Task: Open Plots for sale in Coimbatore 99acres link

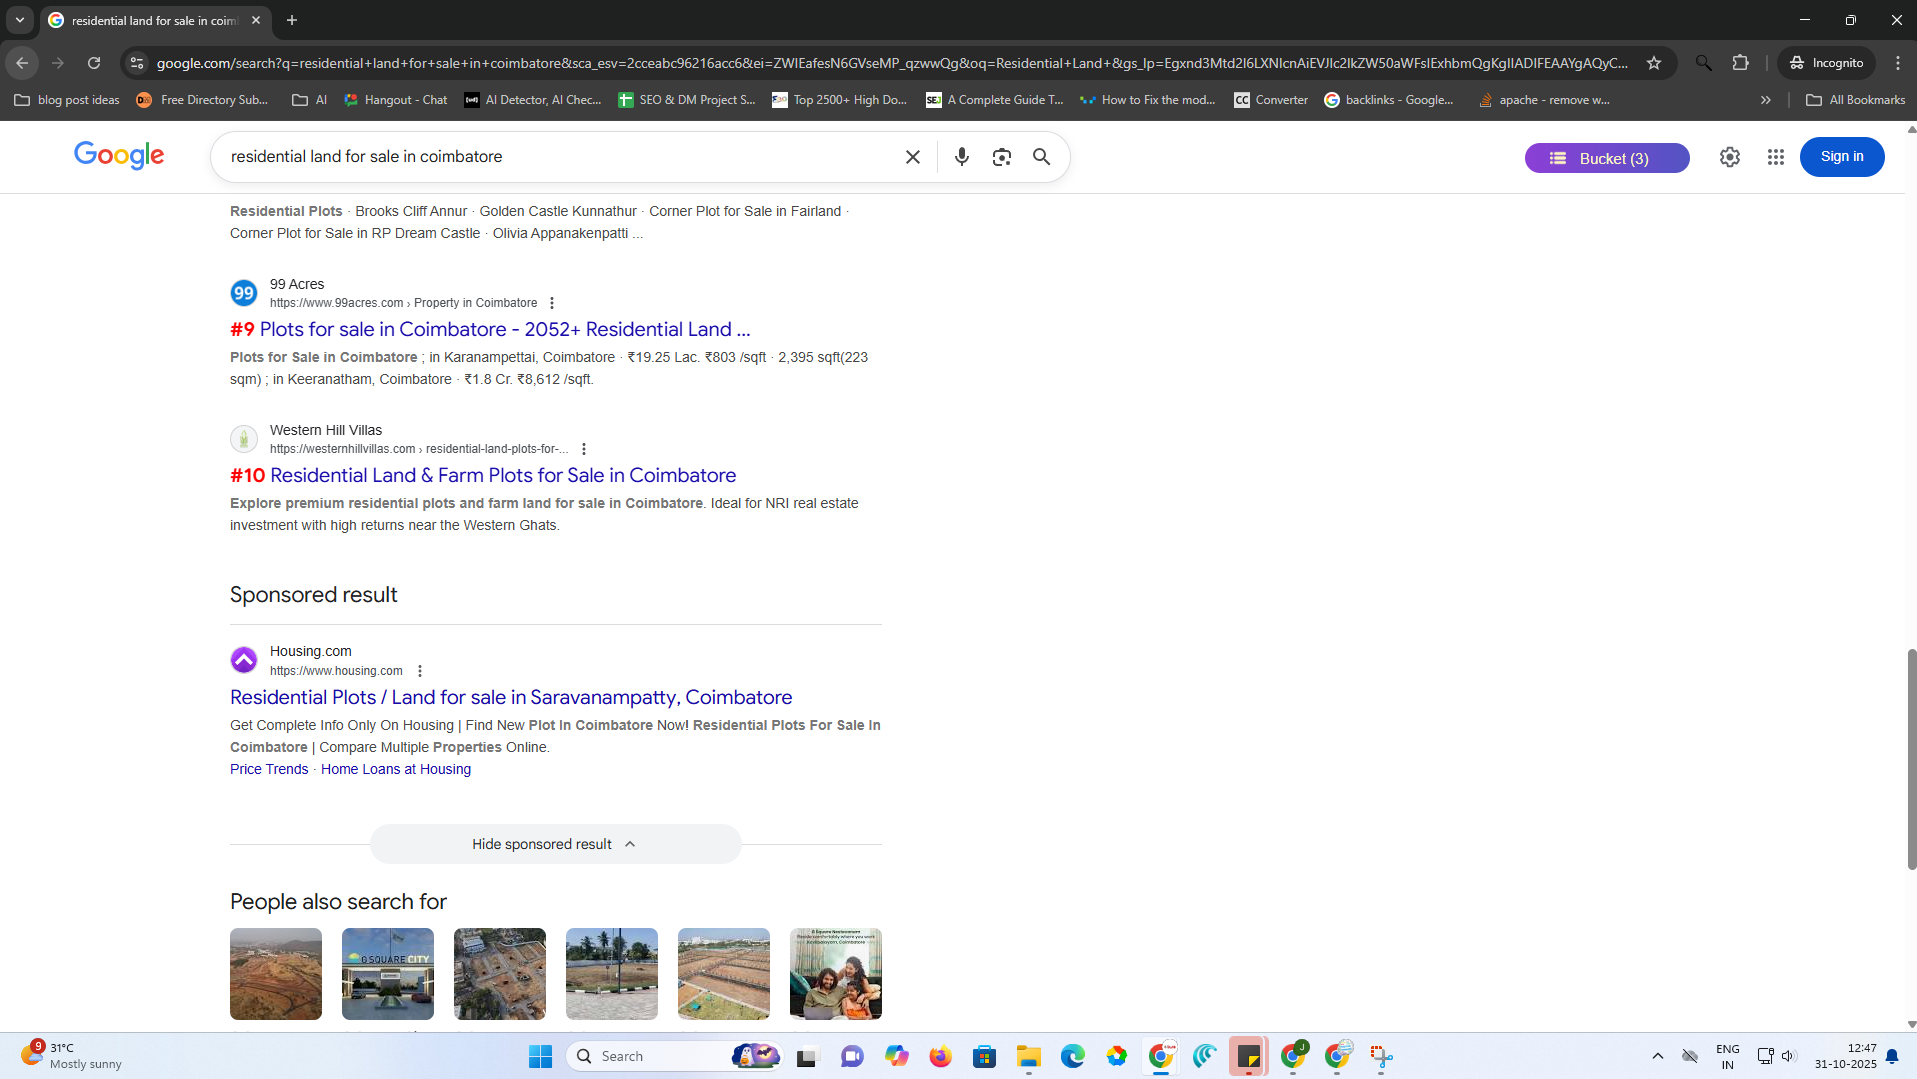Action: coord(504,329)
